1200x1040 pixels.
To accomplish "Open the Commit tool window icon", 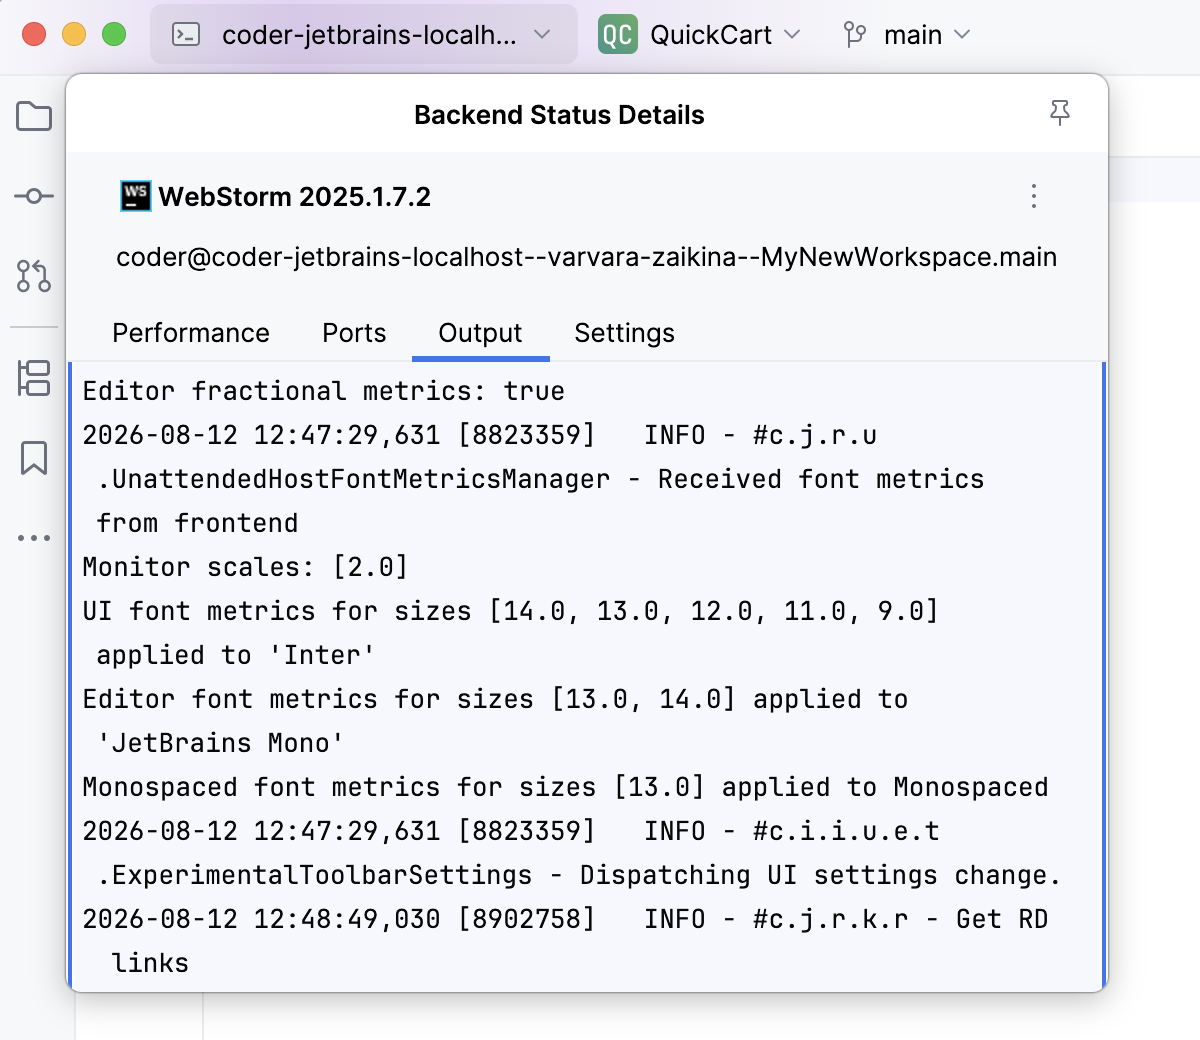I will (34, 196).
